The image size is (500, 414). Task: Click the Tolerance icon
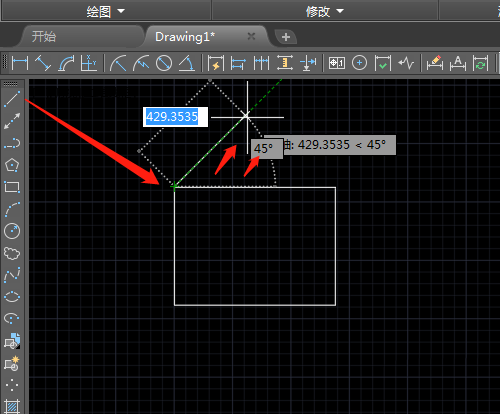(x=337, y=63)
